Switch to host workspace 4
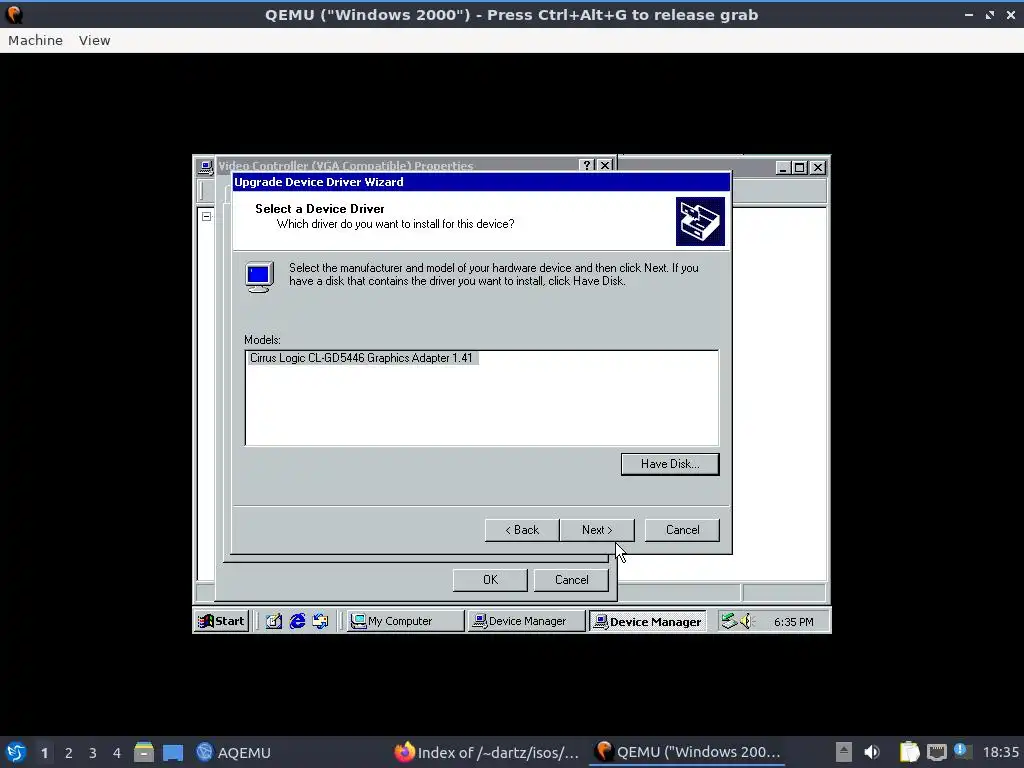Screen dimensions: 1024x768 tap(117, 753)
